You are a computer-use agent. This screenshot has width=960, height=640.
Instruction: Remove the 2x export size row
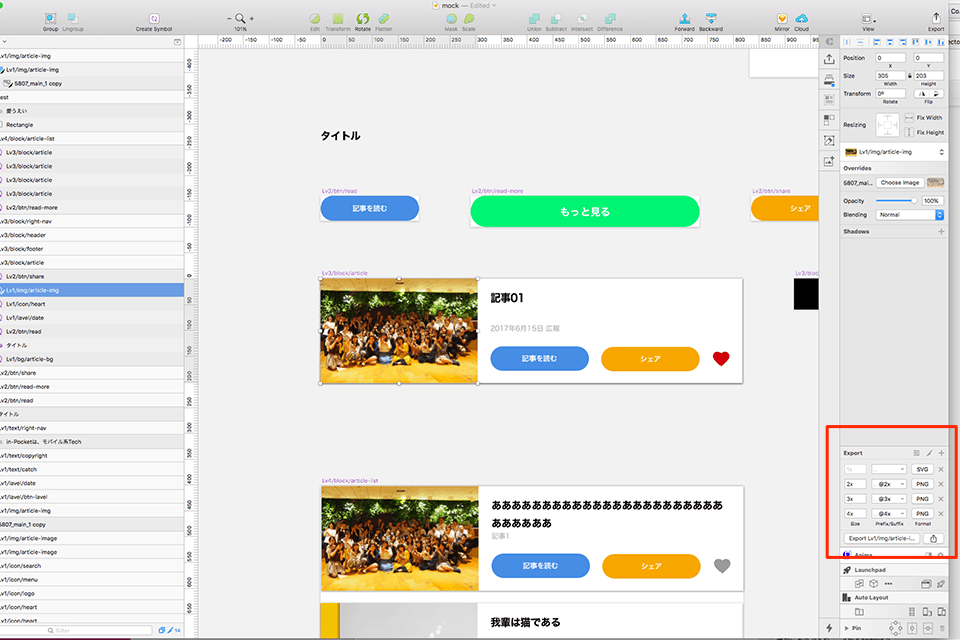click(941, 484)
